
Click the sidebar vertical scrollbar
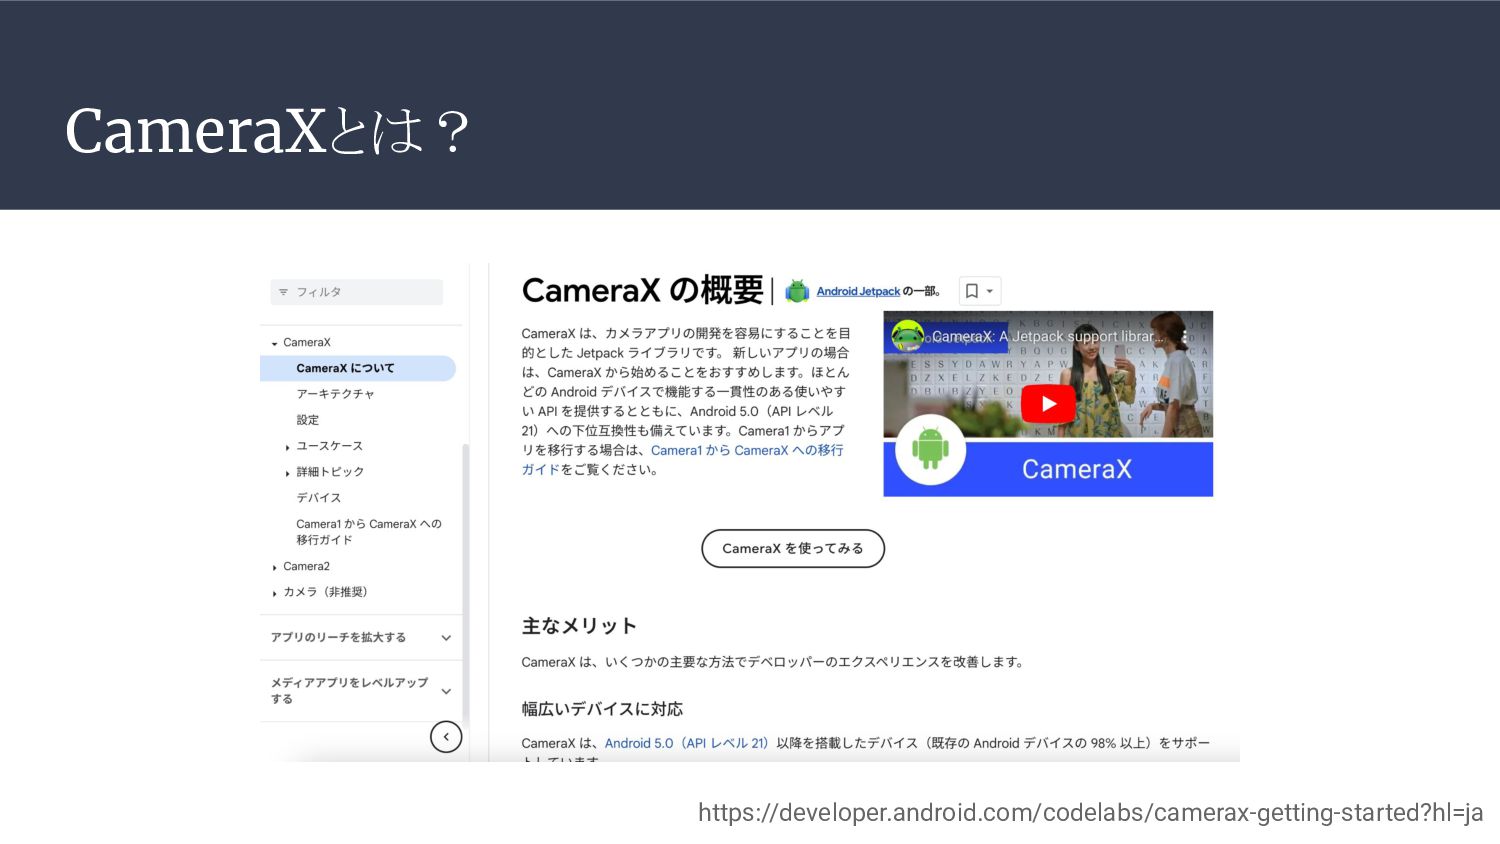click(466, 585)
